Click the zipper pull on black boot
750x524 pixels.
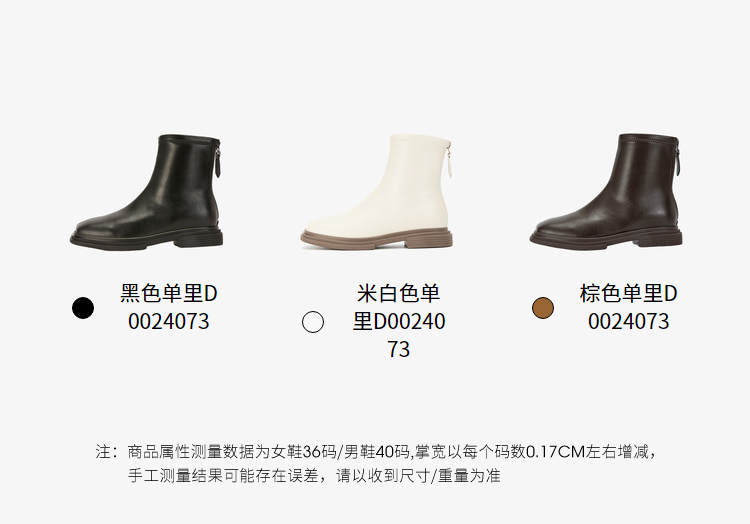(x=218, y=163)
